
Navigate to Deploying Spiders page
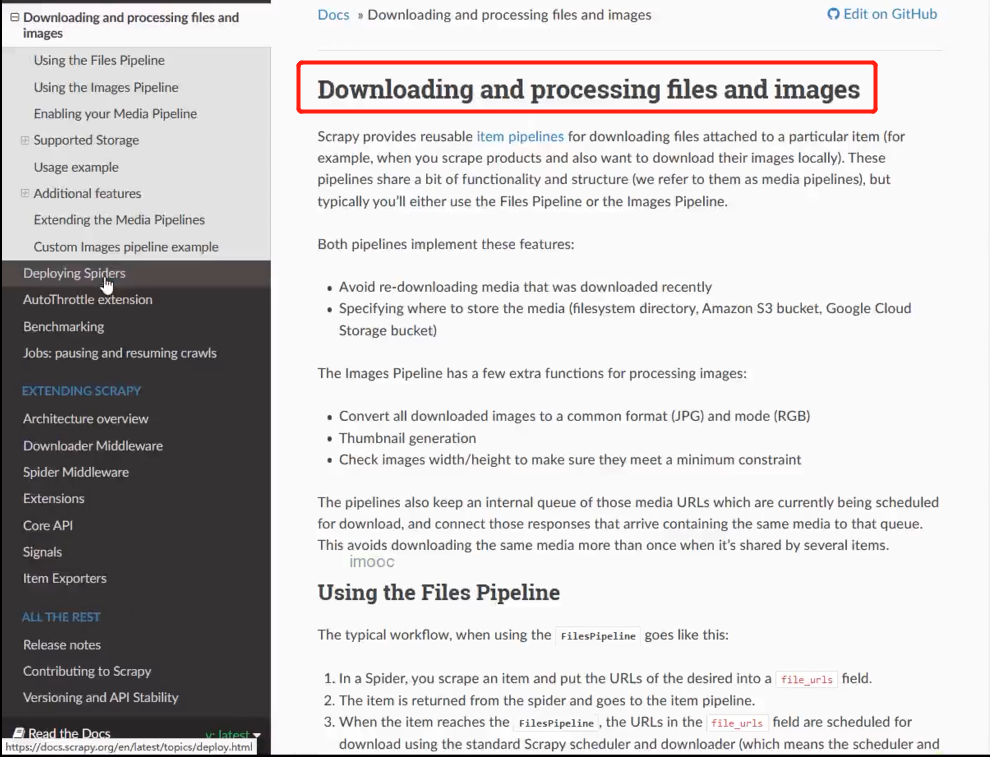pos(74,273)
